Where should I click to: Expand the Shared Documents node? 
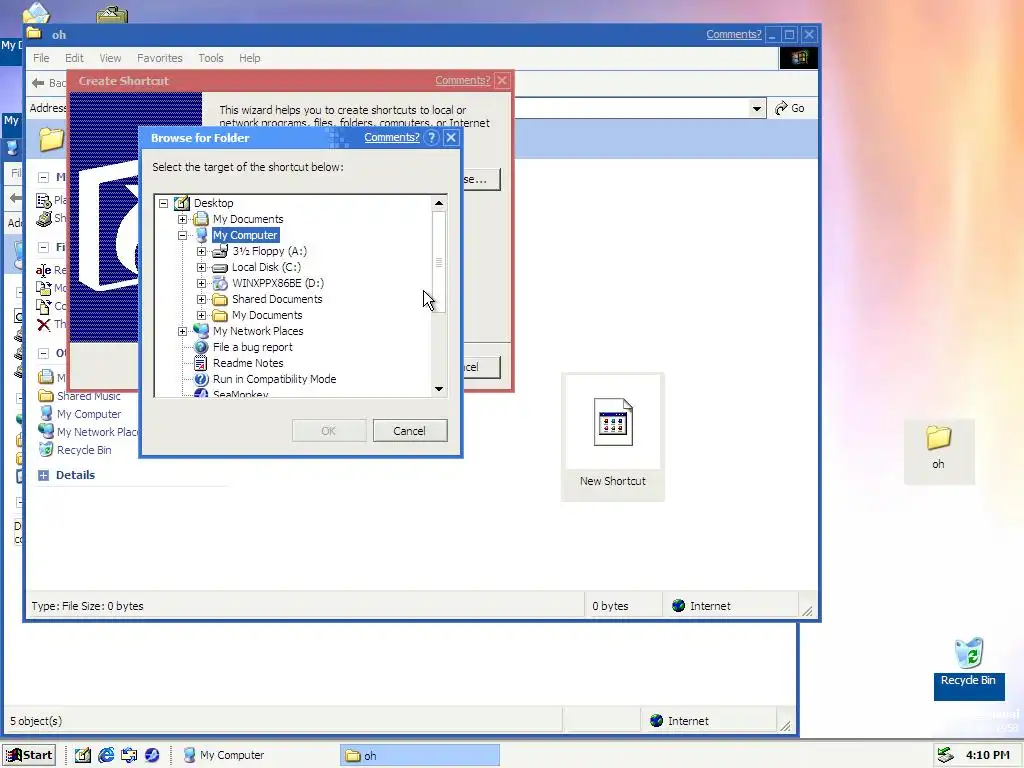pyautogui.click(x=201, y=299)
